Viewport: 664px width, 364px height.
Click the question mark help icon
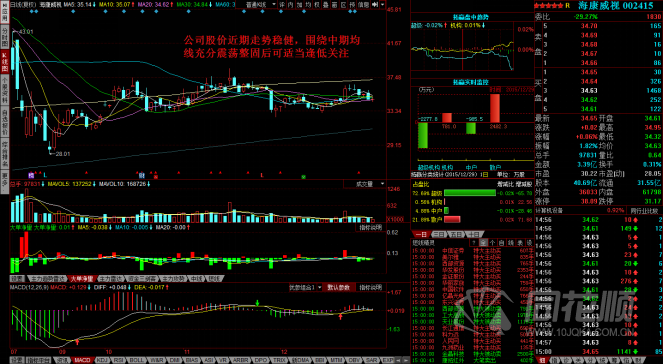[x=474, y=243]
